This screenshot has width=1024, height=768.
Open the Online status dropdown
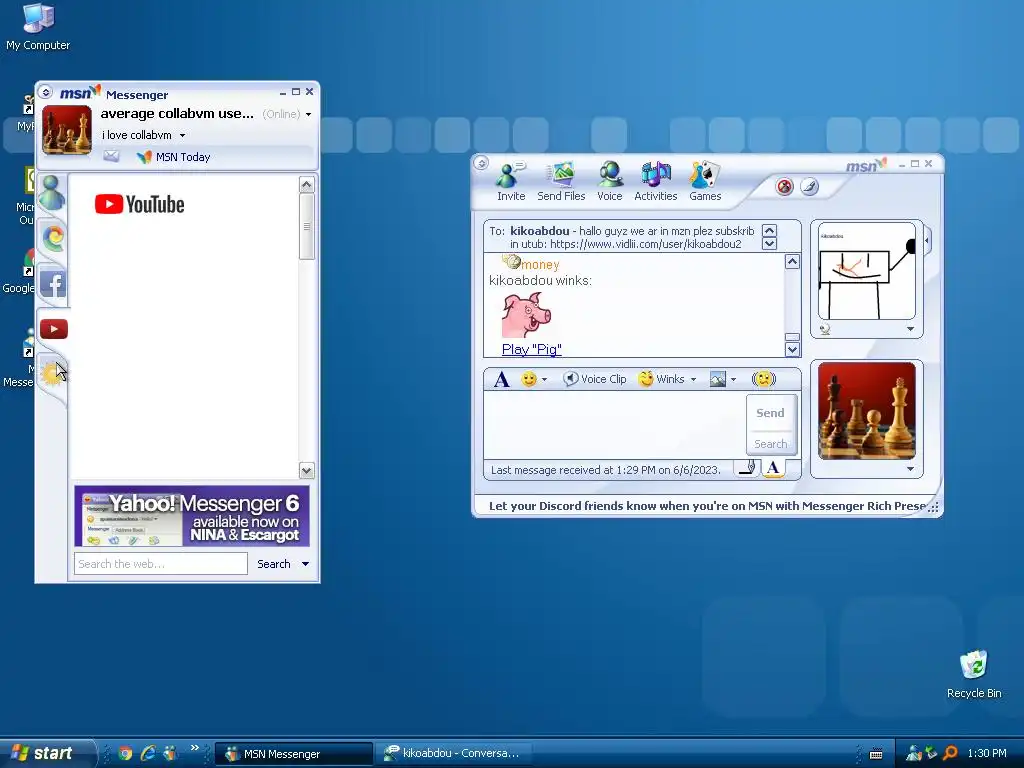308,114
